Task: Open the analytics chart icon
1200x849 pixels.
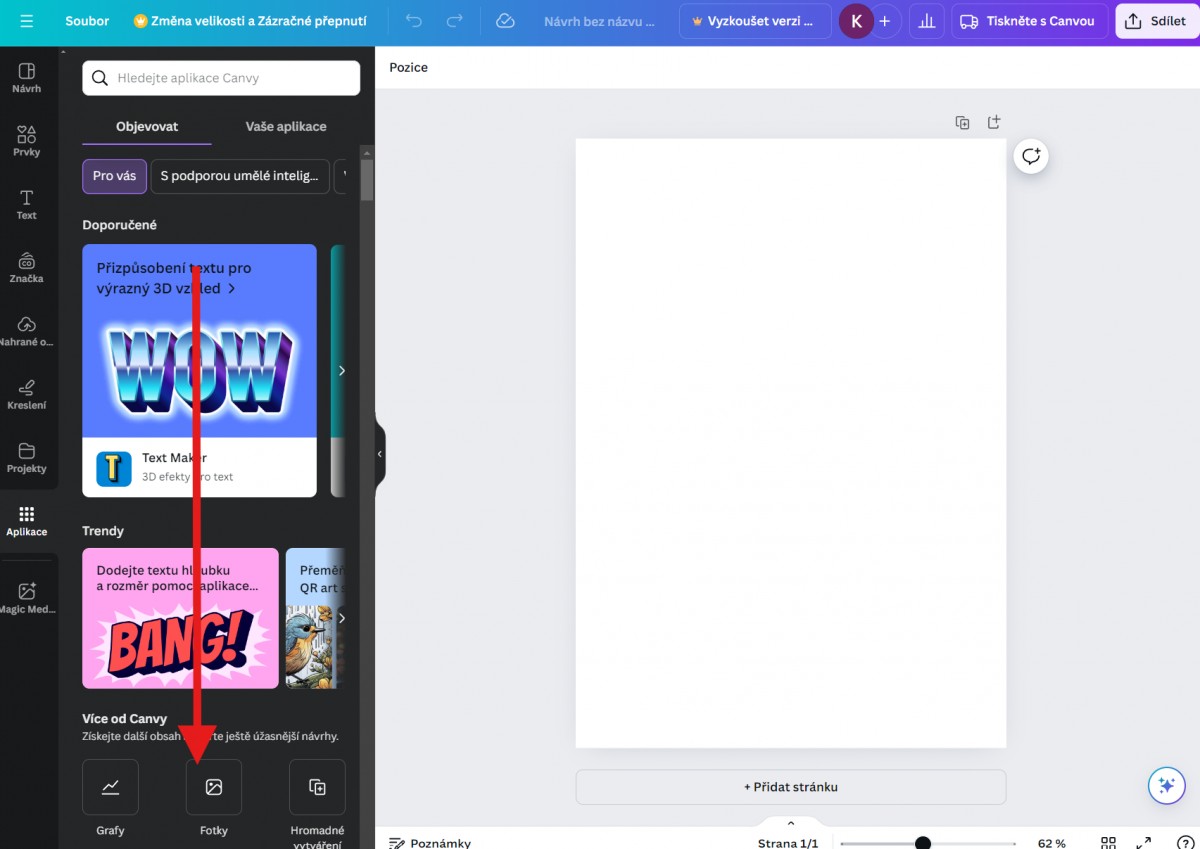Action: click(x=927, y=21)
